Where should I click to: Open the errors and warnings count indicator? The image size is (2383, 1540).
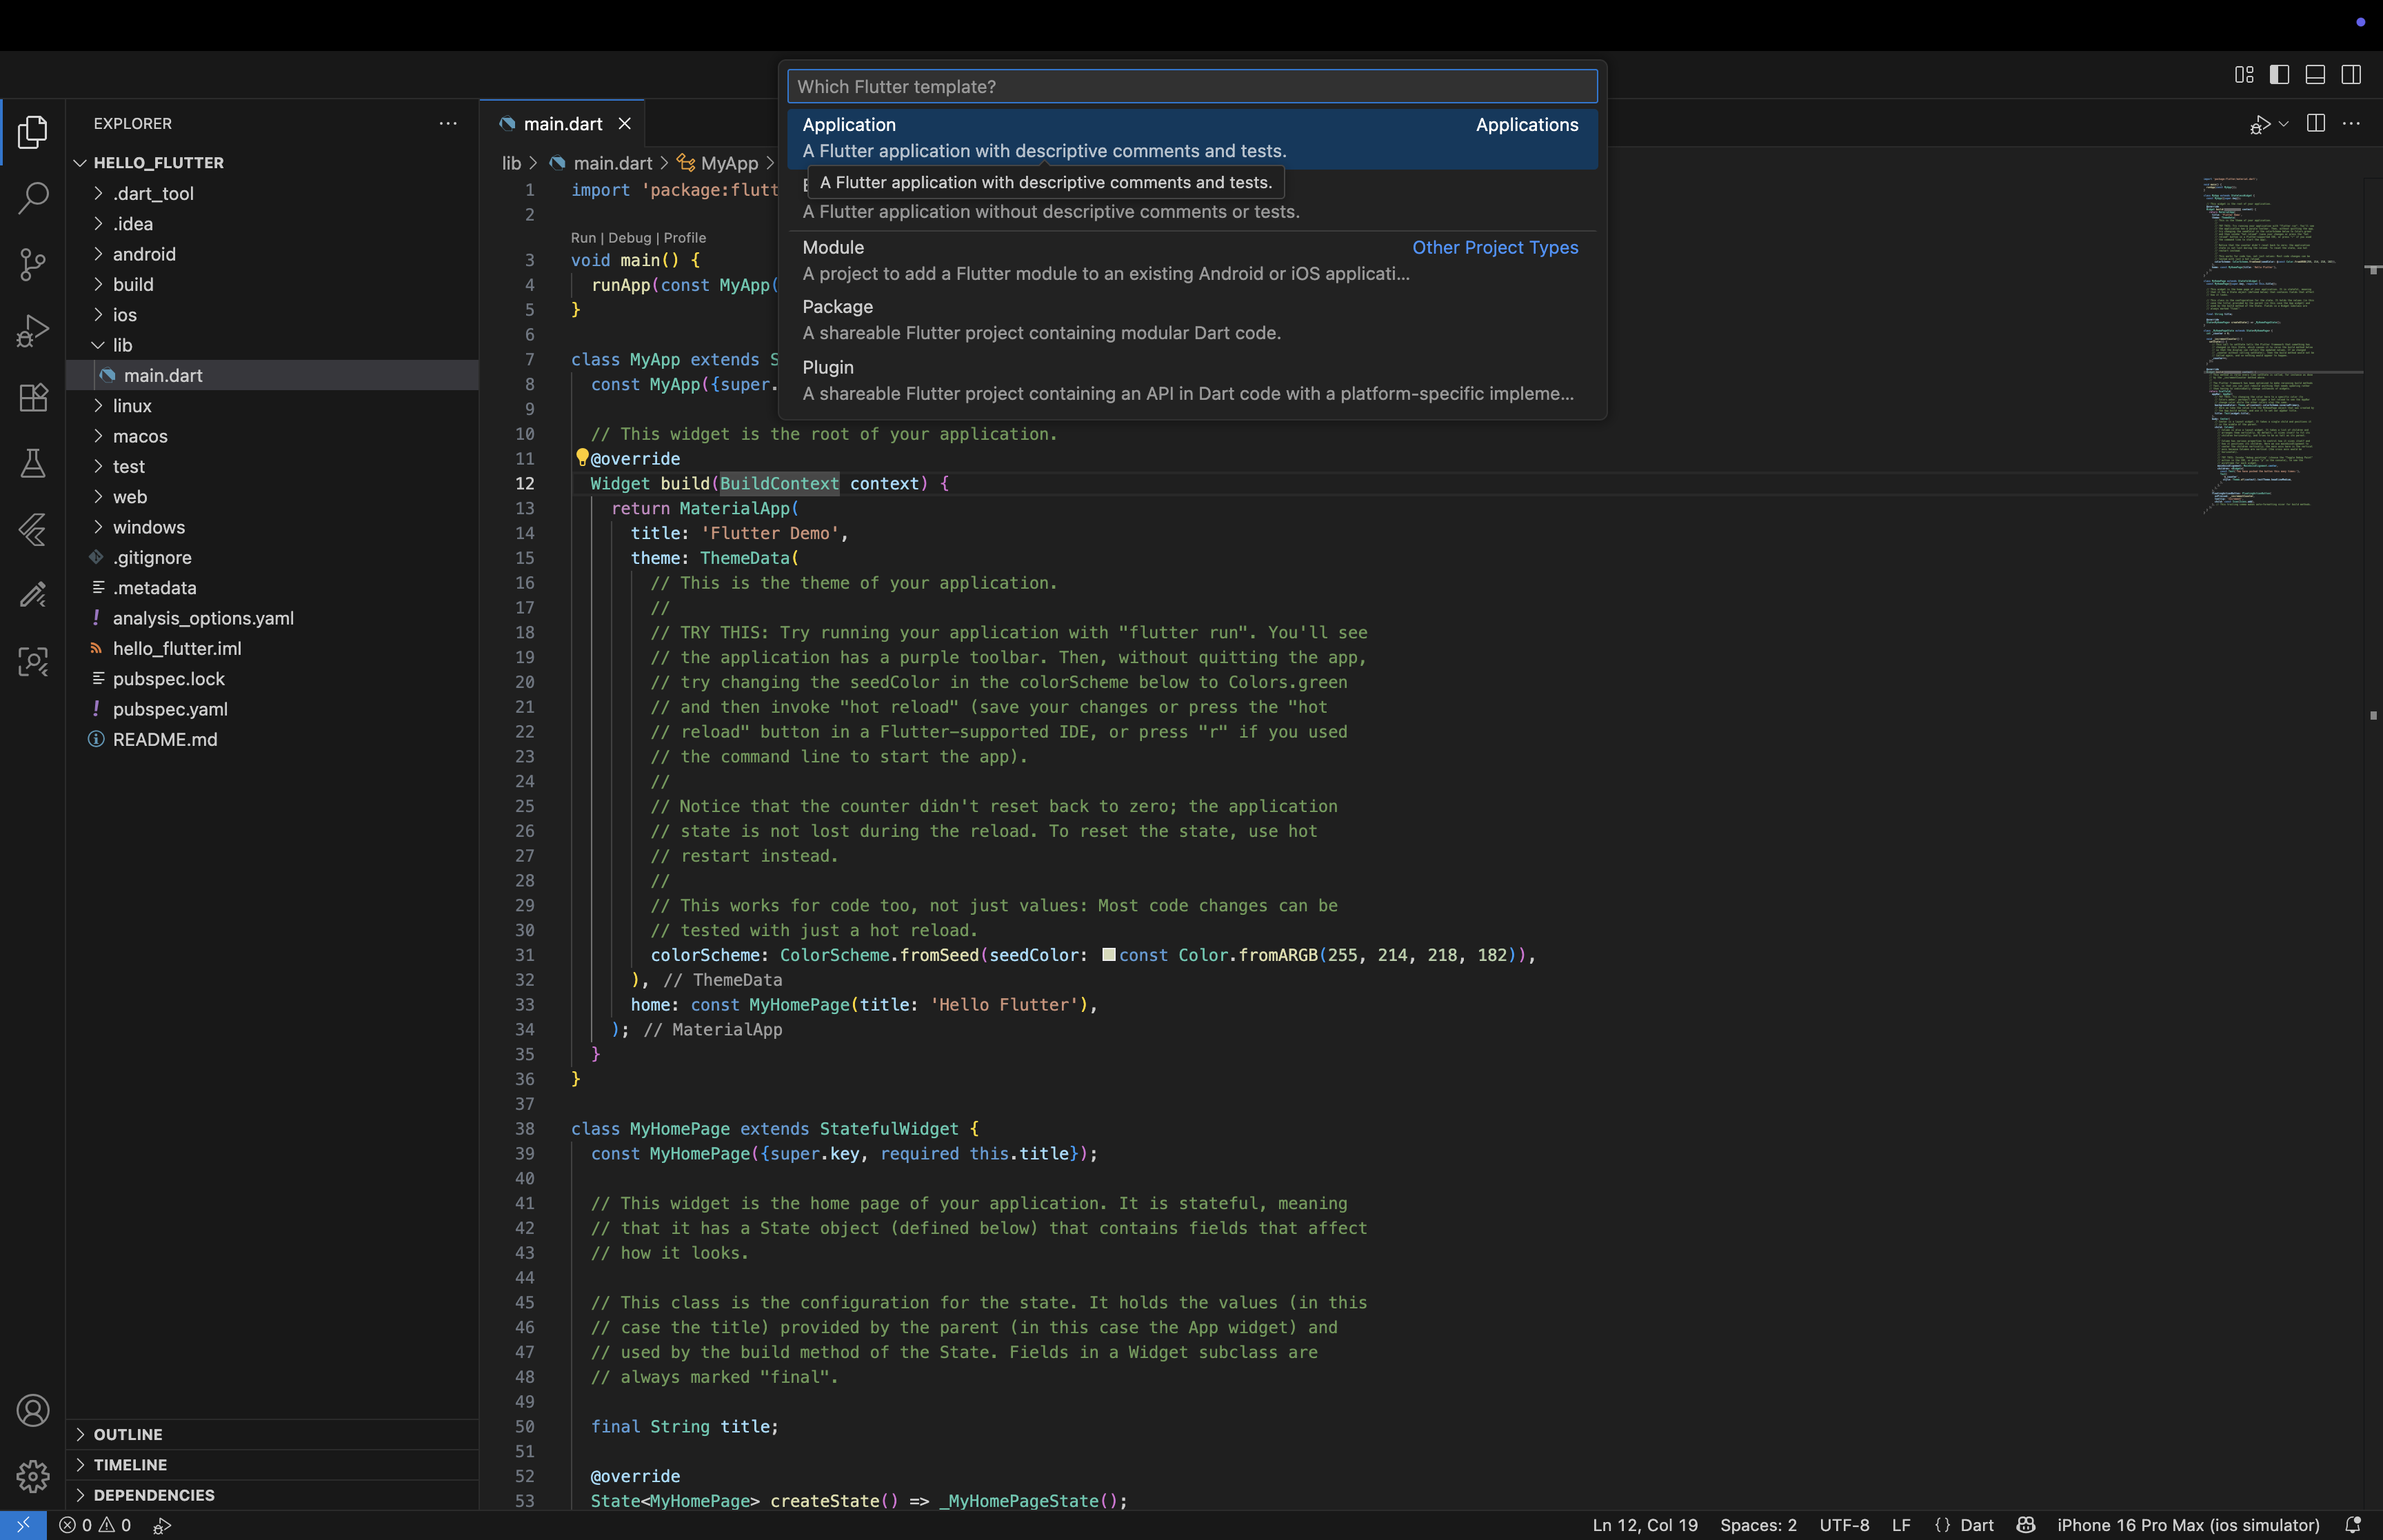coord(95,1525)
